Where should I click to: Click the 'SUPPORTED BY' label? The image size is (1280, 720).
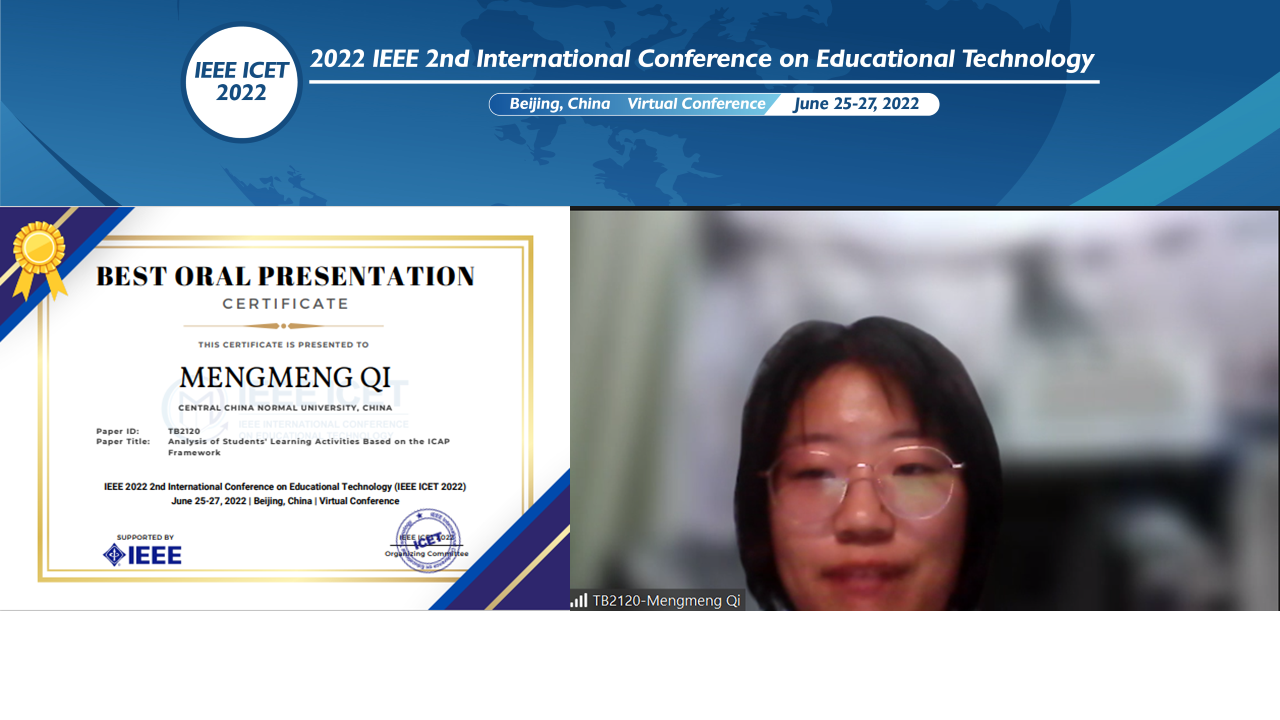(x=145, y=537)
